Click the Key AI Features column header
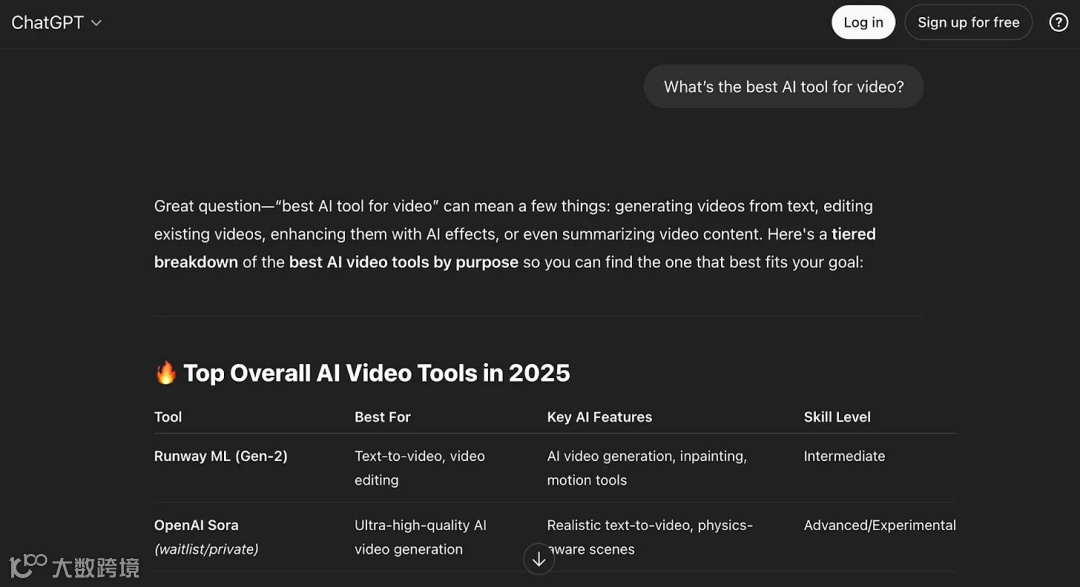The width and height of the screenshot is (1080, 587). pos(599,417)
